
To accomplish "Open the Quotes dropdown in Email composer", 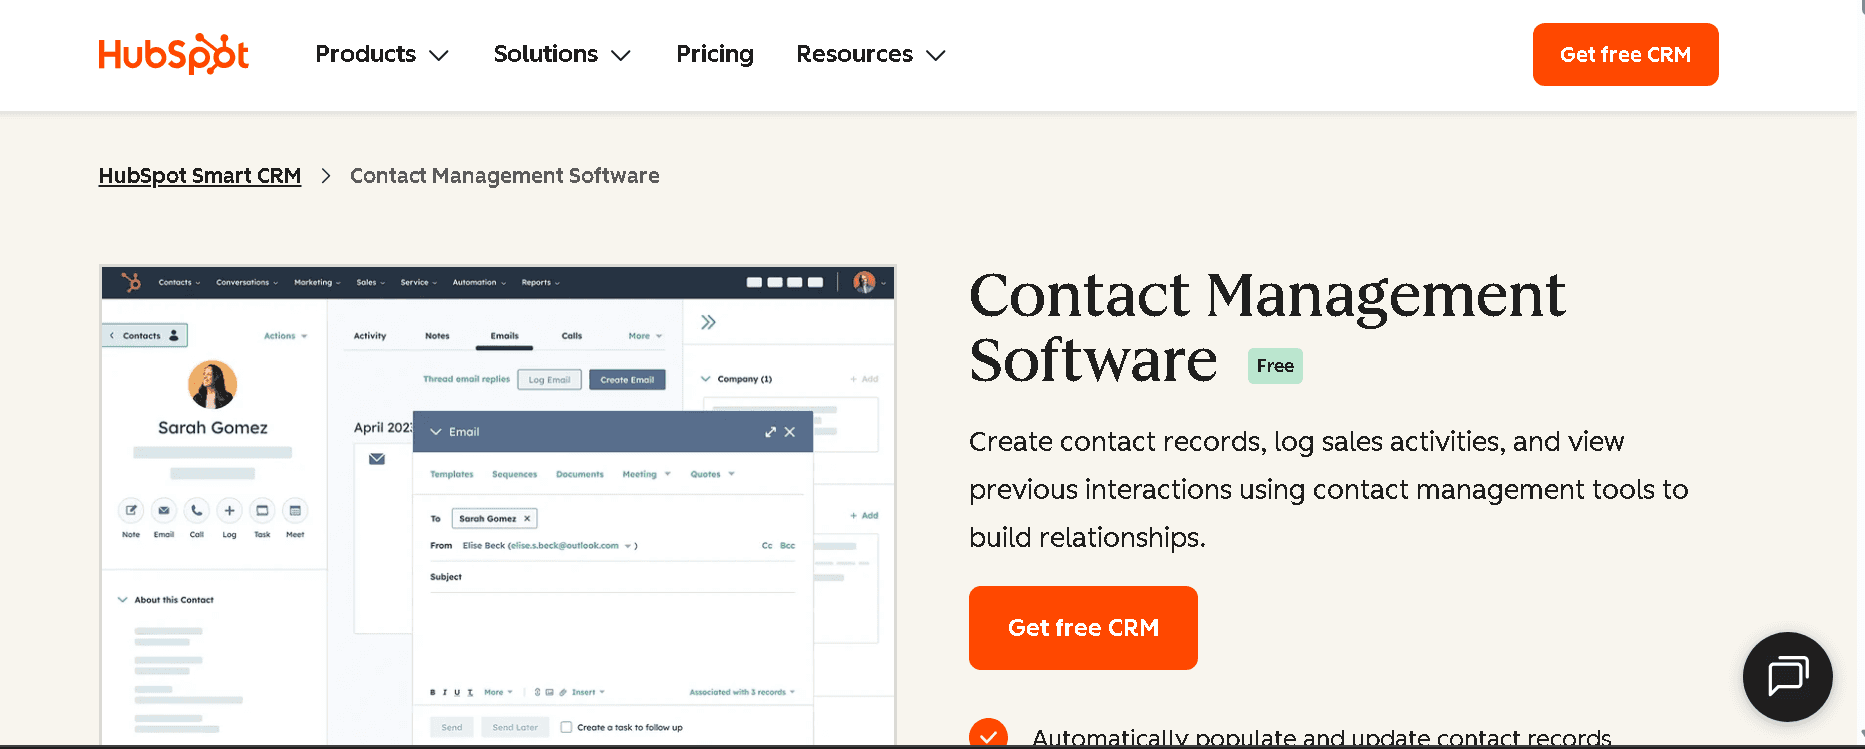I will click(713, 474).
